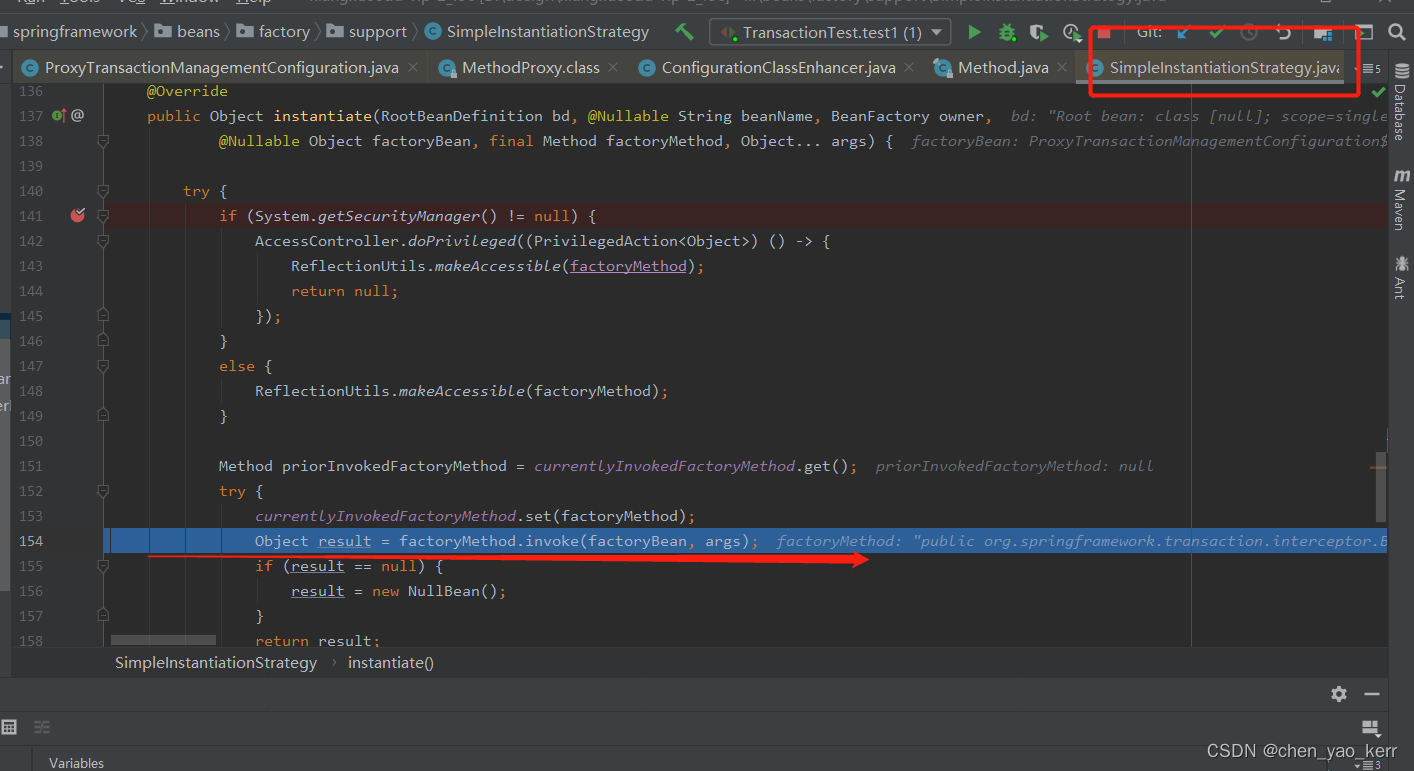This screenshot has height=771, width=1414.
Task: Click the factoryMethod link on line 143
Action: click(x=629, y=266)
